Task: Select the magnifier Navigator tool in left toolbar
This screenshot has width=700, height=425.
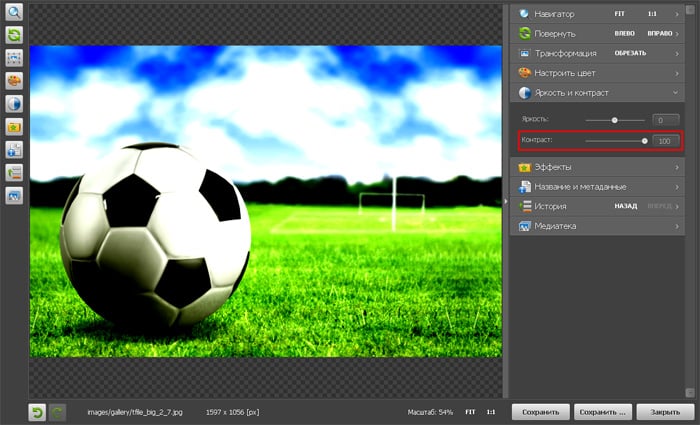Action: (15, 13)
